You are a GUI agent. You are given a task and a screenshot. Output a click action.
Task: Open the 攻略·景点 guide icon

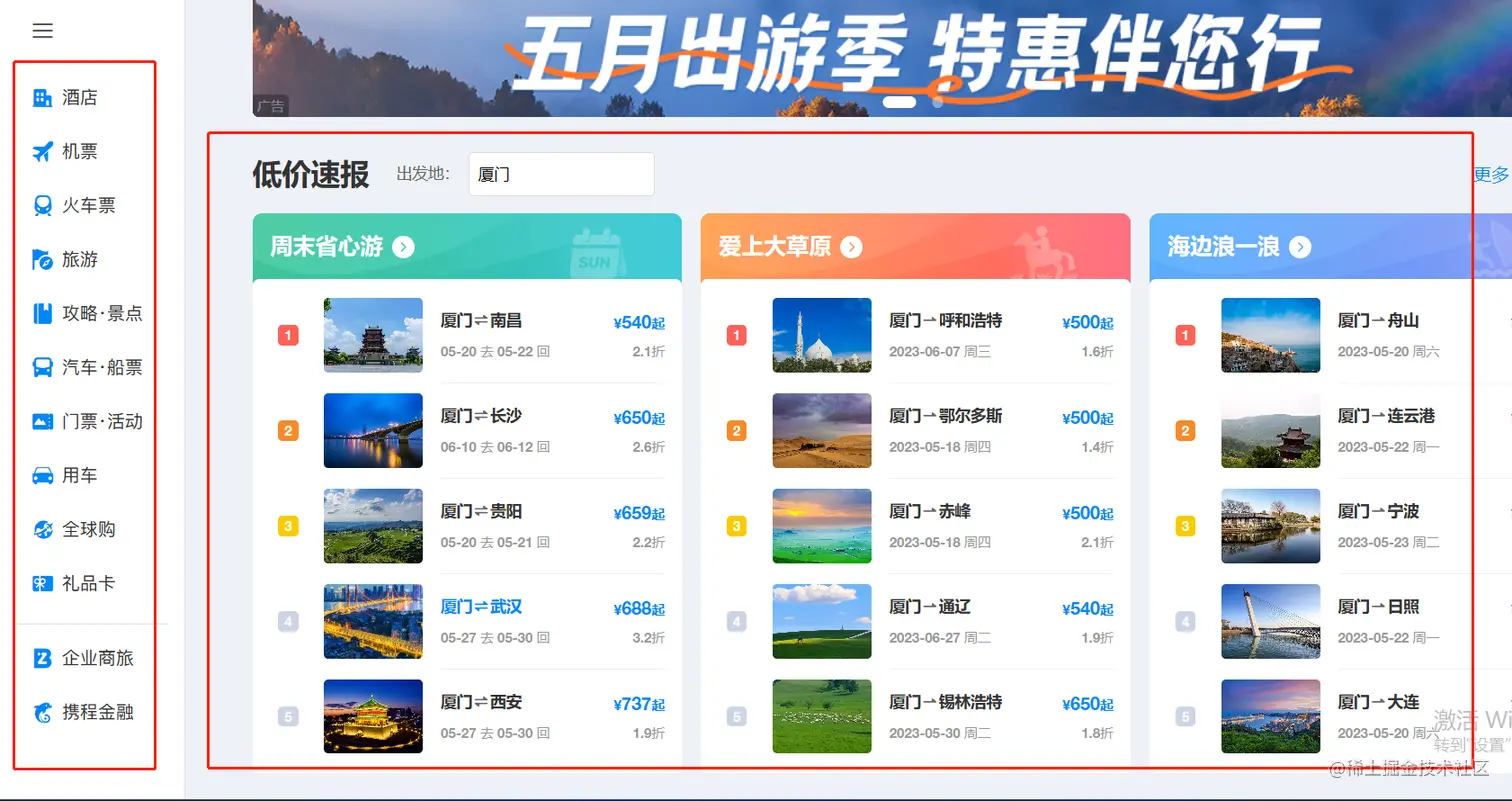[40, 313]
